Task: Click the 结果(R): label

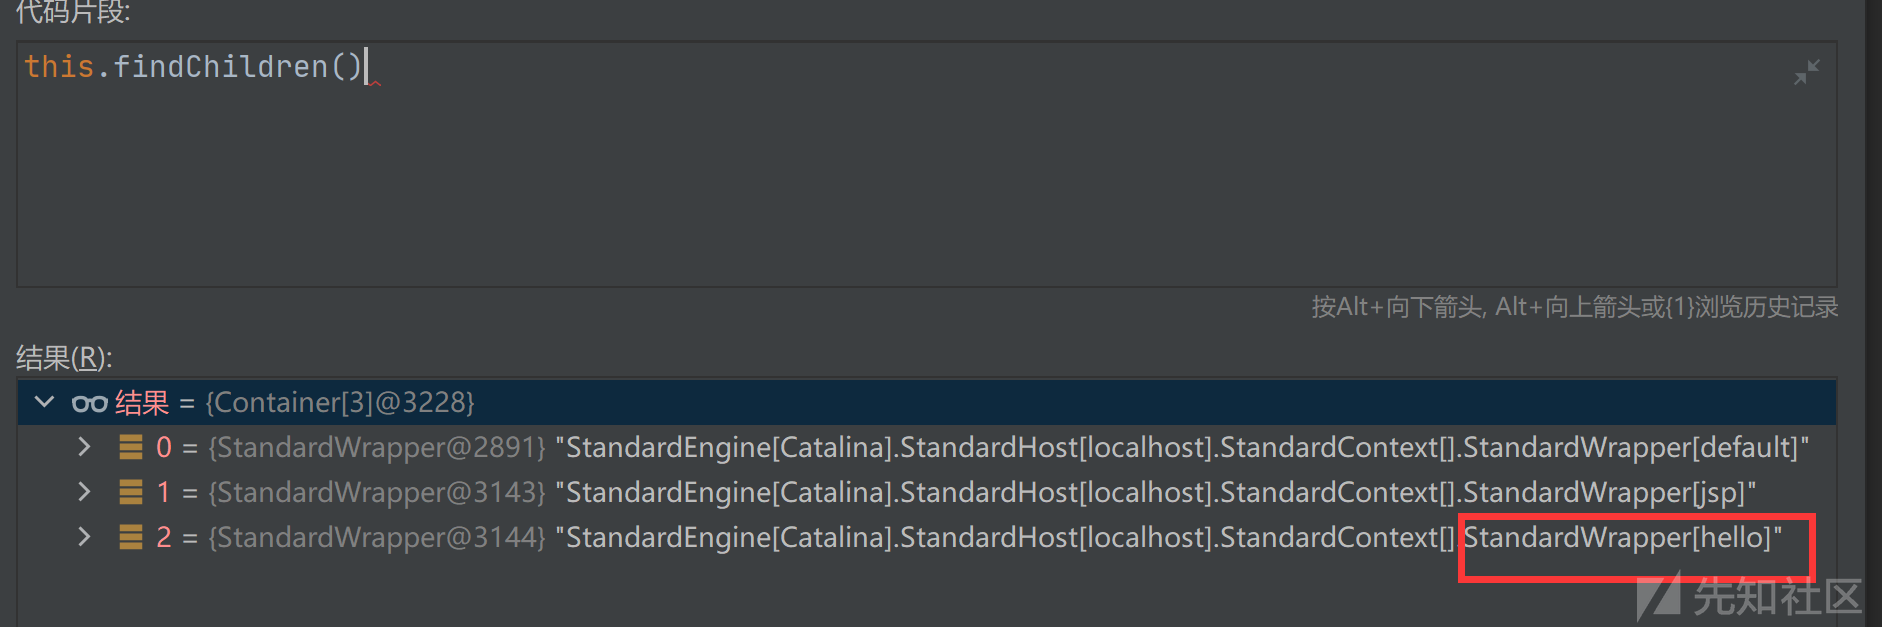Action: [64, 357]
